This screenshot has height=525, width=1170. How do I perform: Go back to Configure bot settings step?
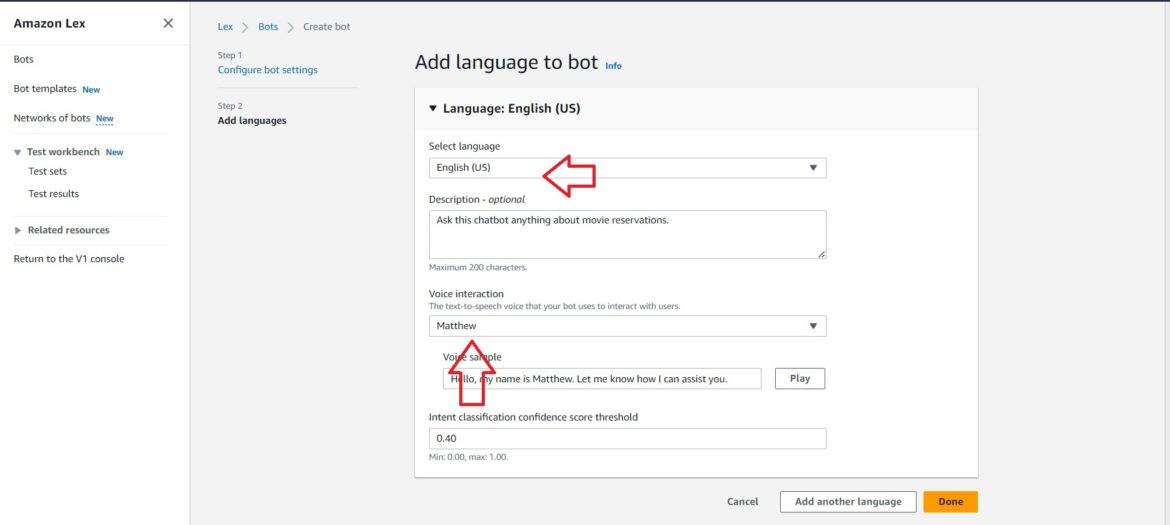tap(267, 70)
